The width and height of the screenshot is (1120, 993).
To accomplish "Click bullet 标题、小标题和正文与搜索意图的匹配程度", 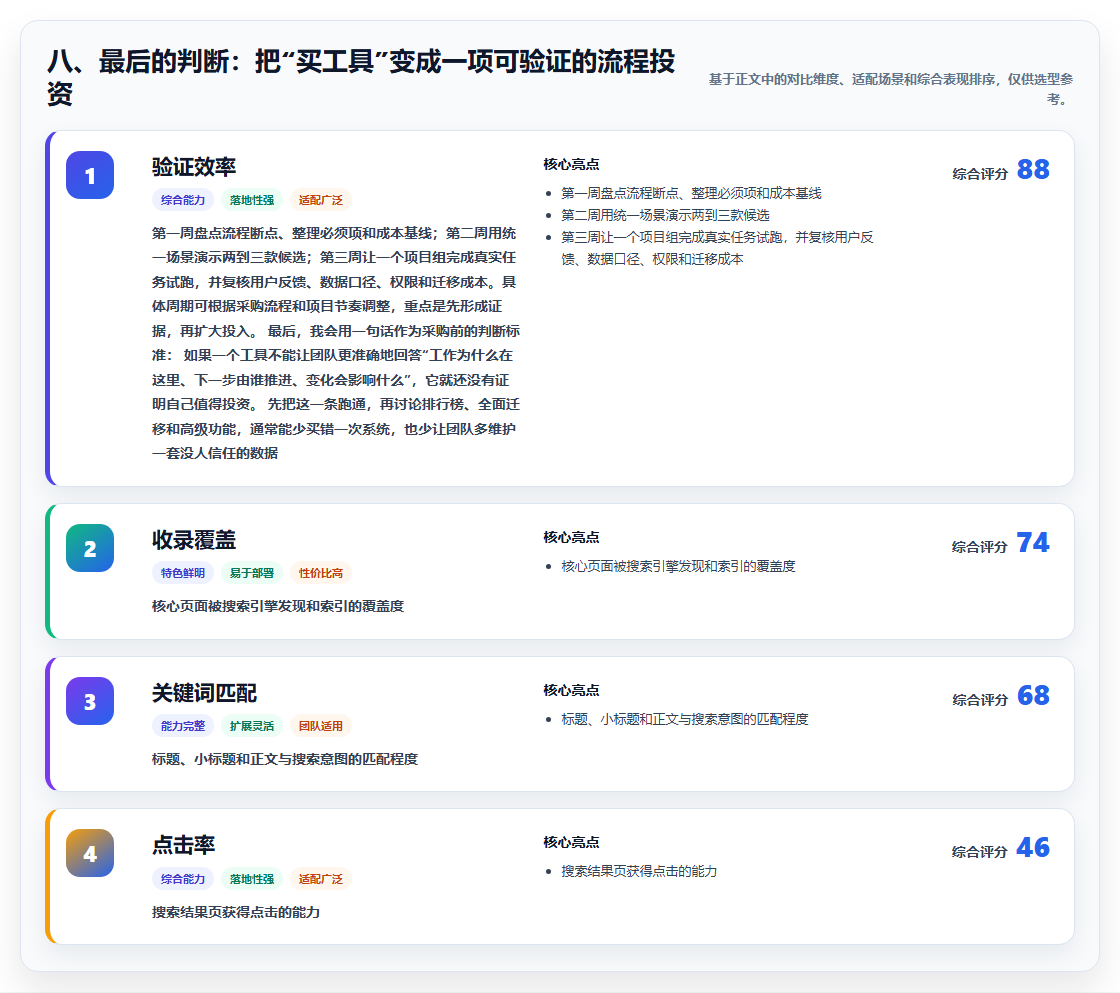I will (x=684, y=719).
